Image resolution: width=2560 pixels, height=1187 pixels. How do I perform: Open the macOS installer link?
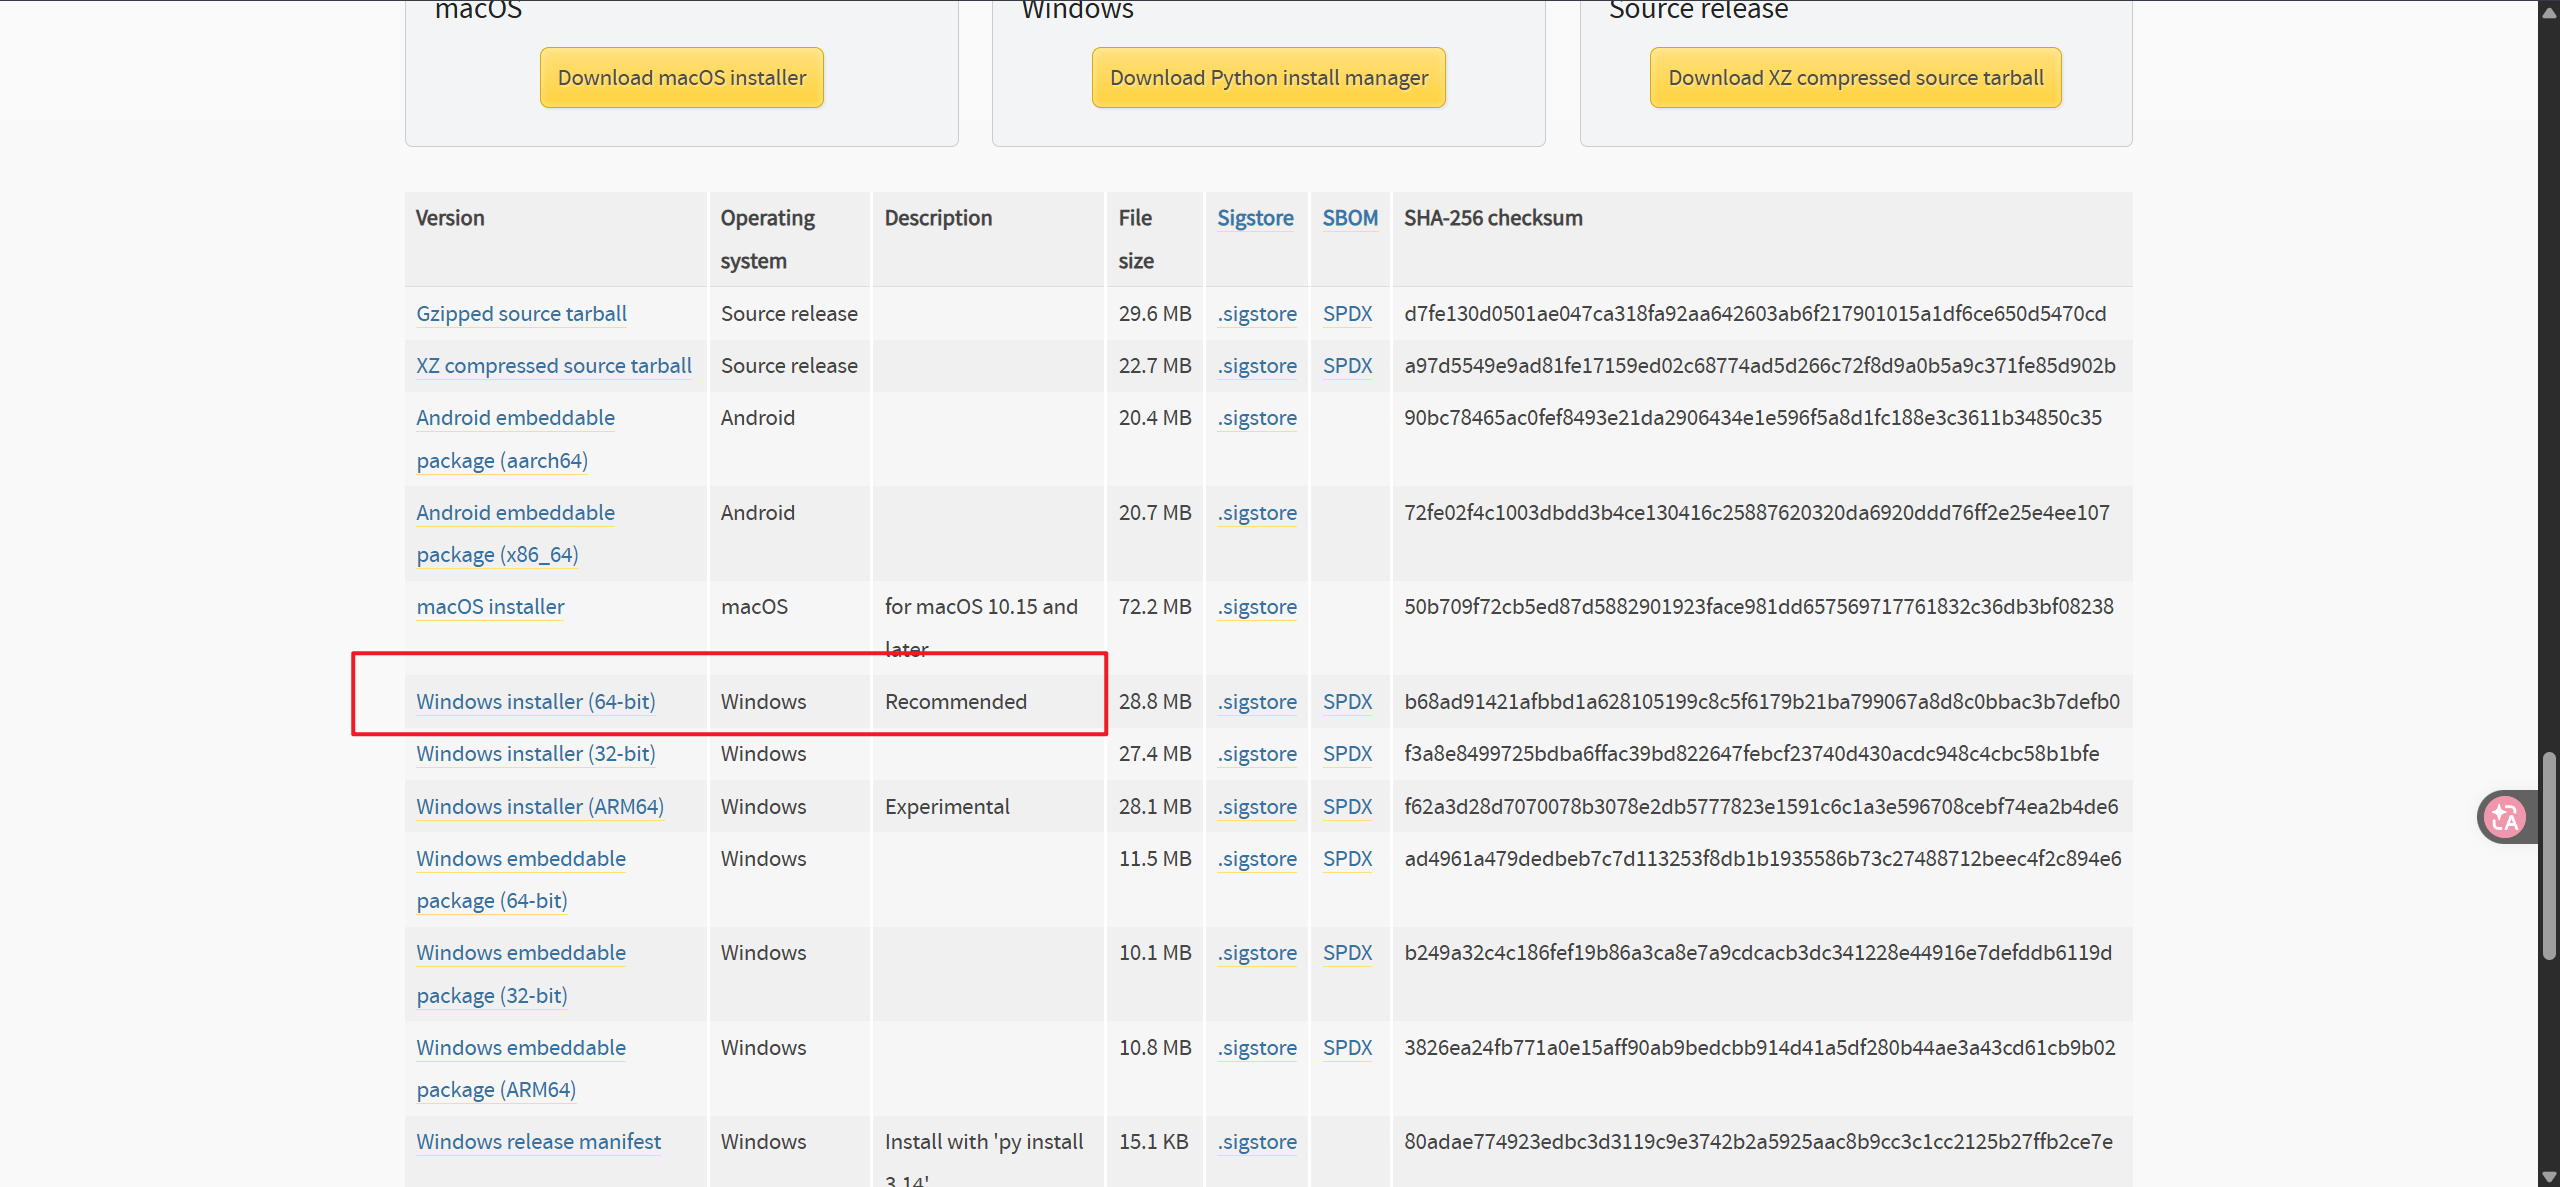490,607
